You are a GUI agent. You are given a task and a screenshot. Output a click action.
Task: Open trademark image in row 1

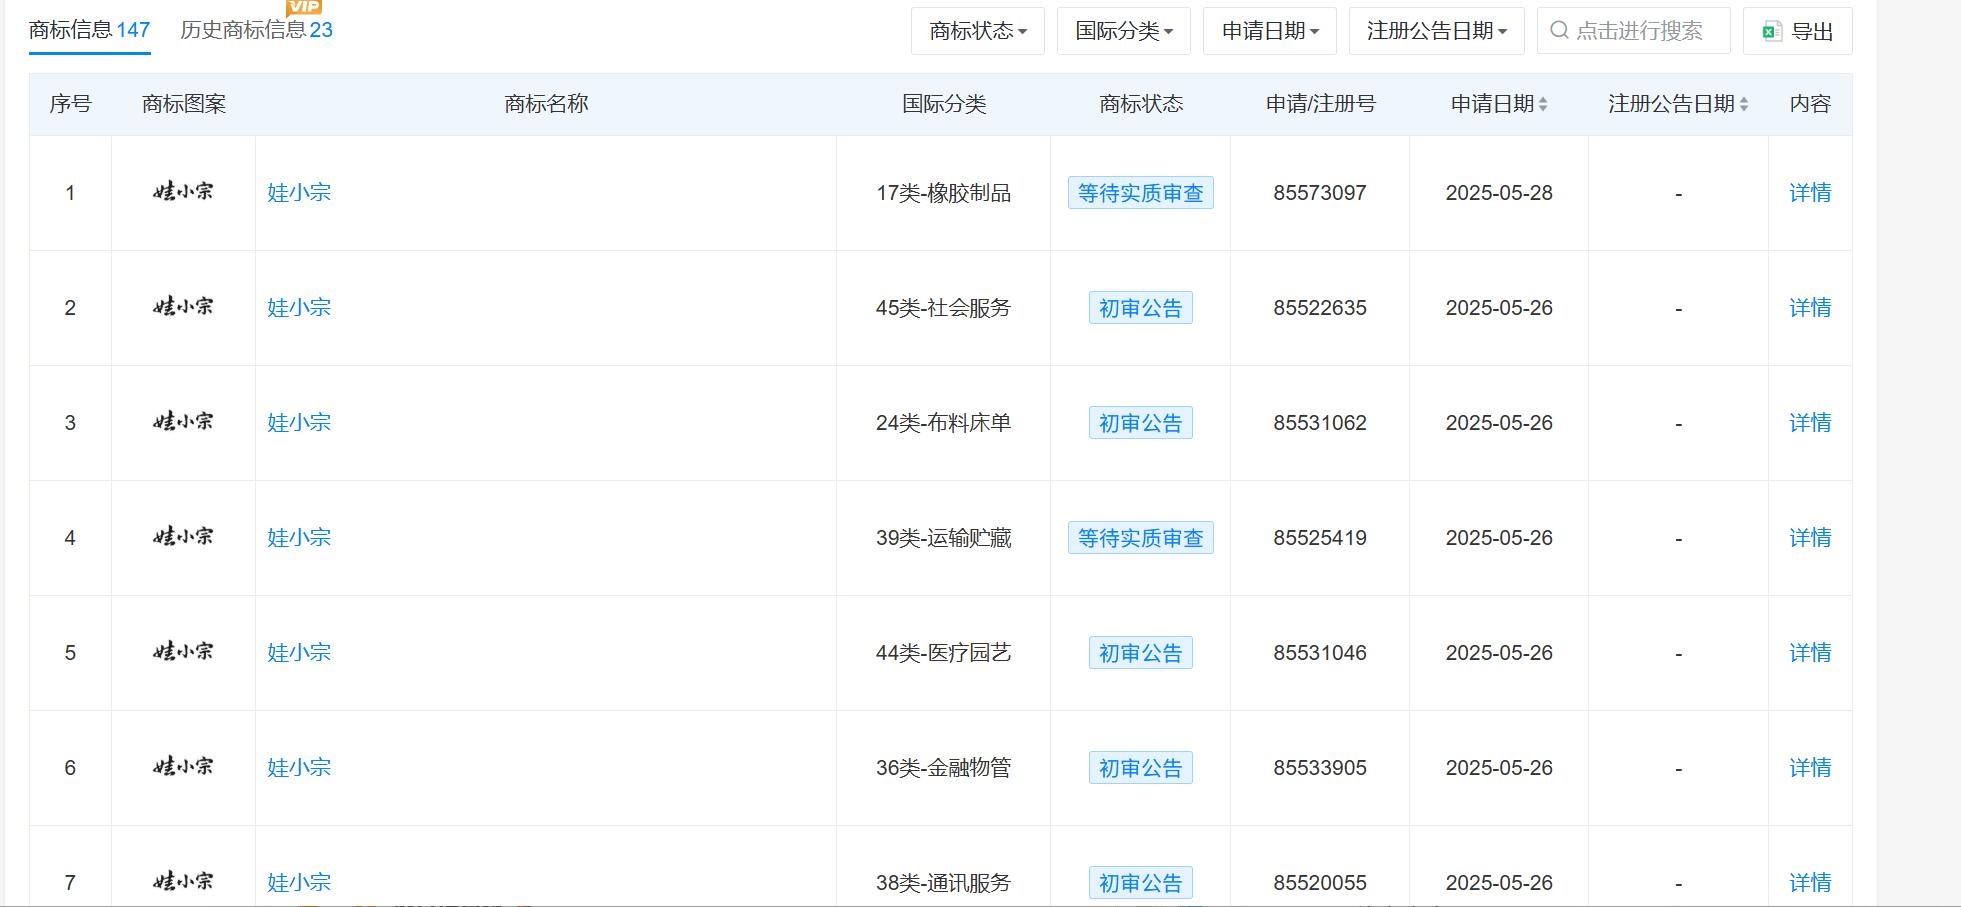pyautogui.click(x=183, y=192)
